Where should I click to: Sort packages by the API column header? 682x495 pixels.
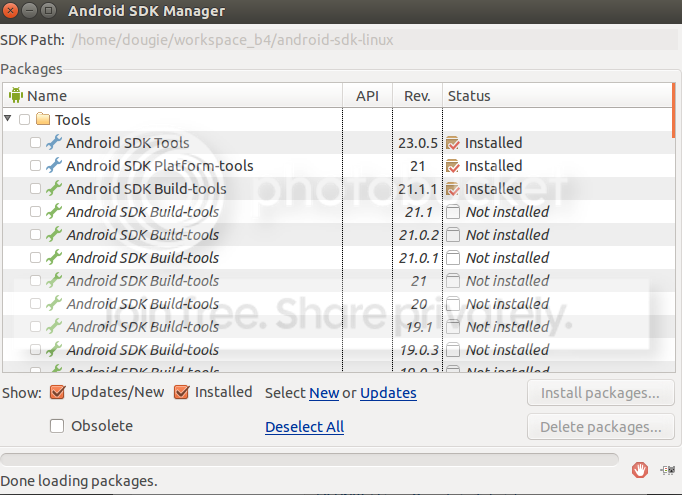(x=367, y=96)
